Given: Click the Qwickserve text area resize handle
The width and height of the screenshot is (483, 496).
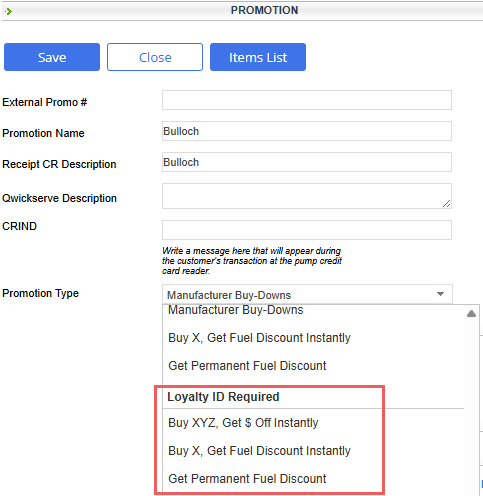Looking at the screenshot, I should (x=447, y=204).
